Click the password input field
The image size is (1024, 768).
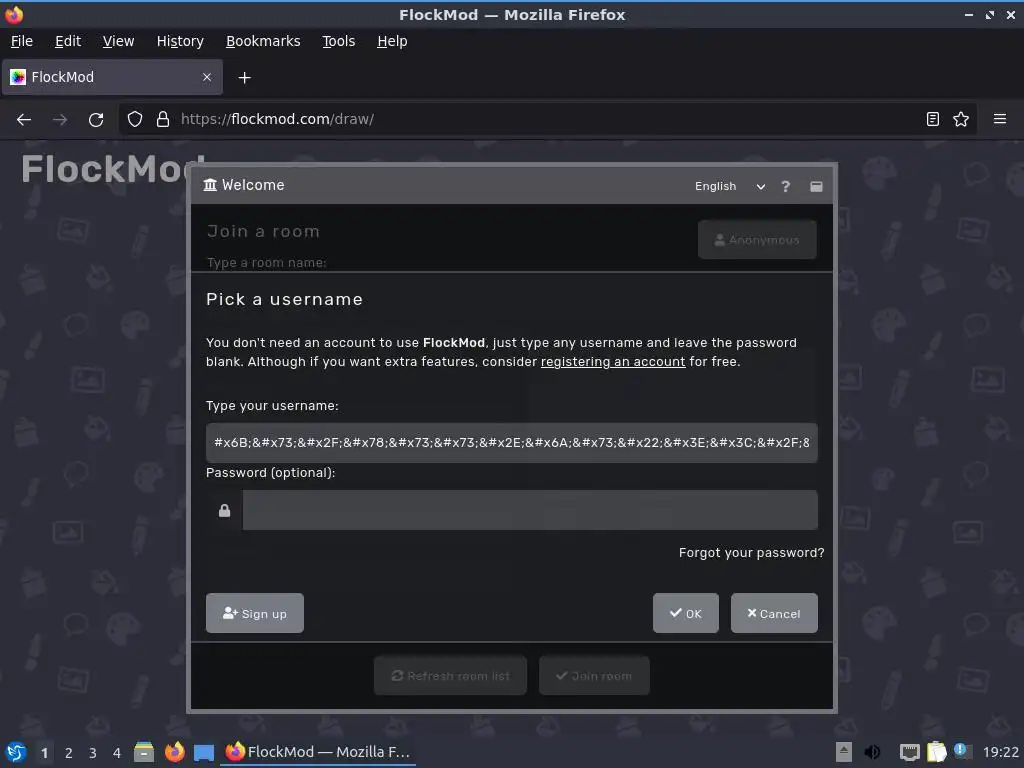tap(530, 510)
